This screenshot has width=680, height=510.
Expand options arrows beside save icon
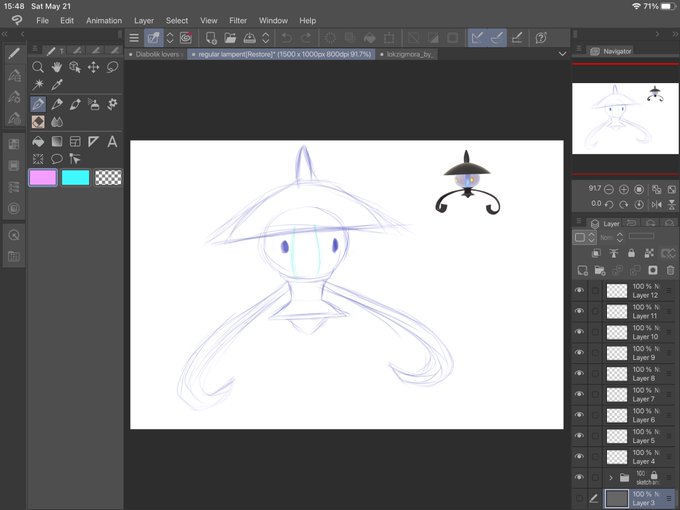point(265,38)
